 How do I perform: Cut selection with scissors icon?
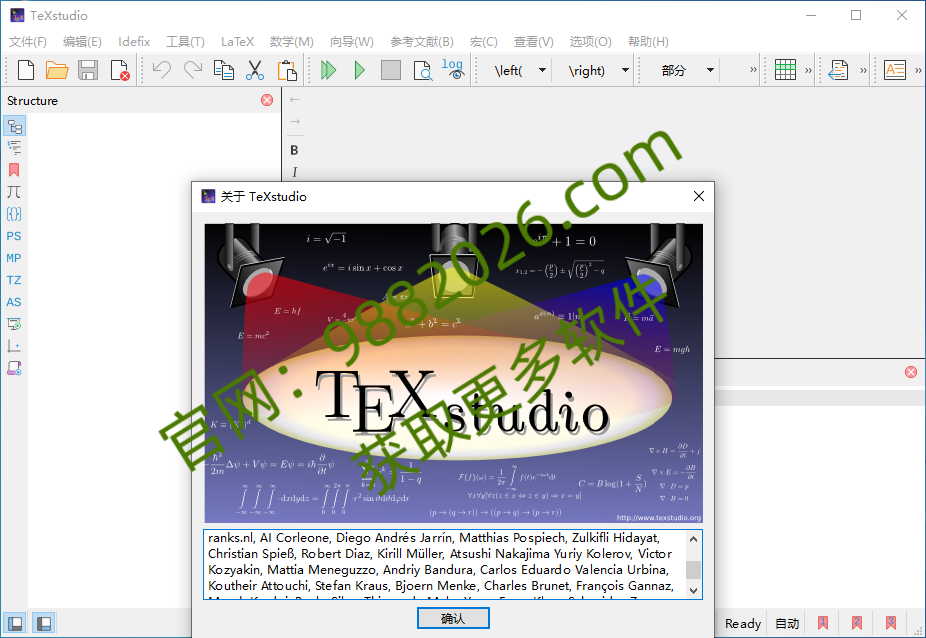click(x=255, y=70)
